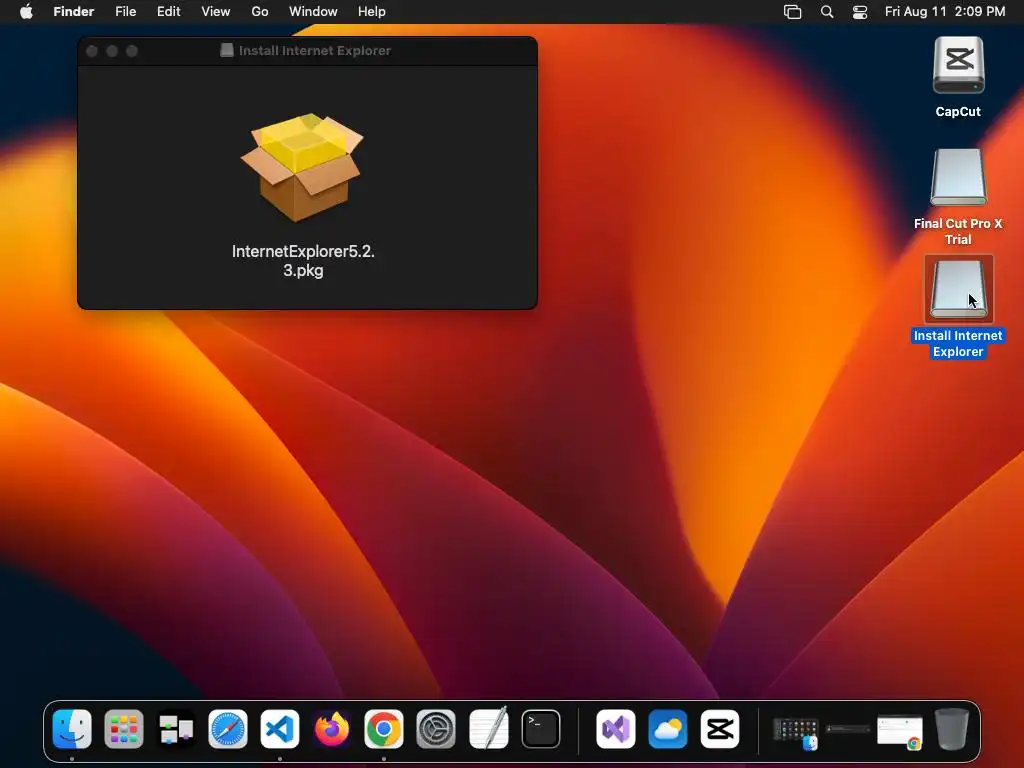Open Launchpad from the Dock
This screenshot has width=1024, height=768.
123,729
